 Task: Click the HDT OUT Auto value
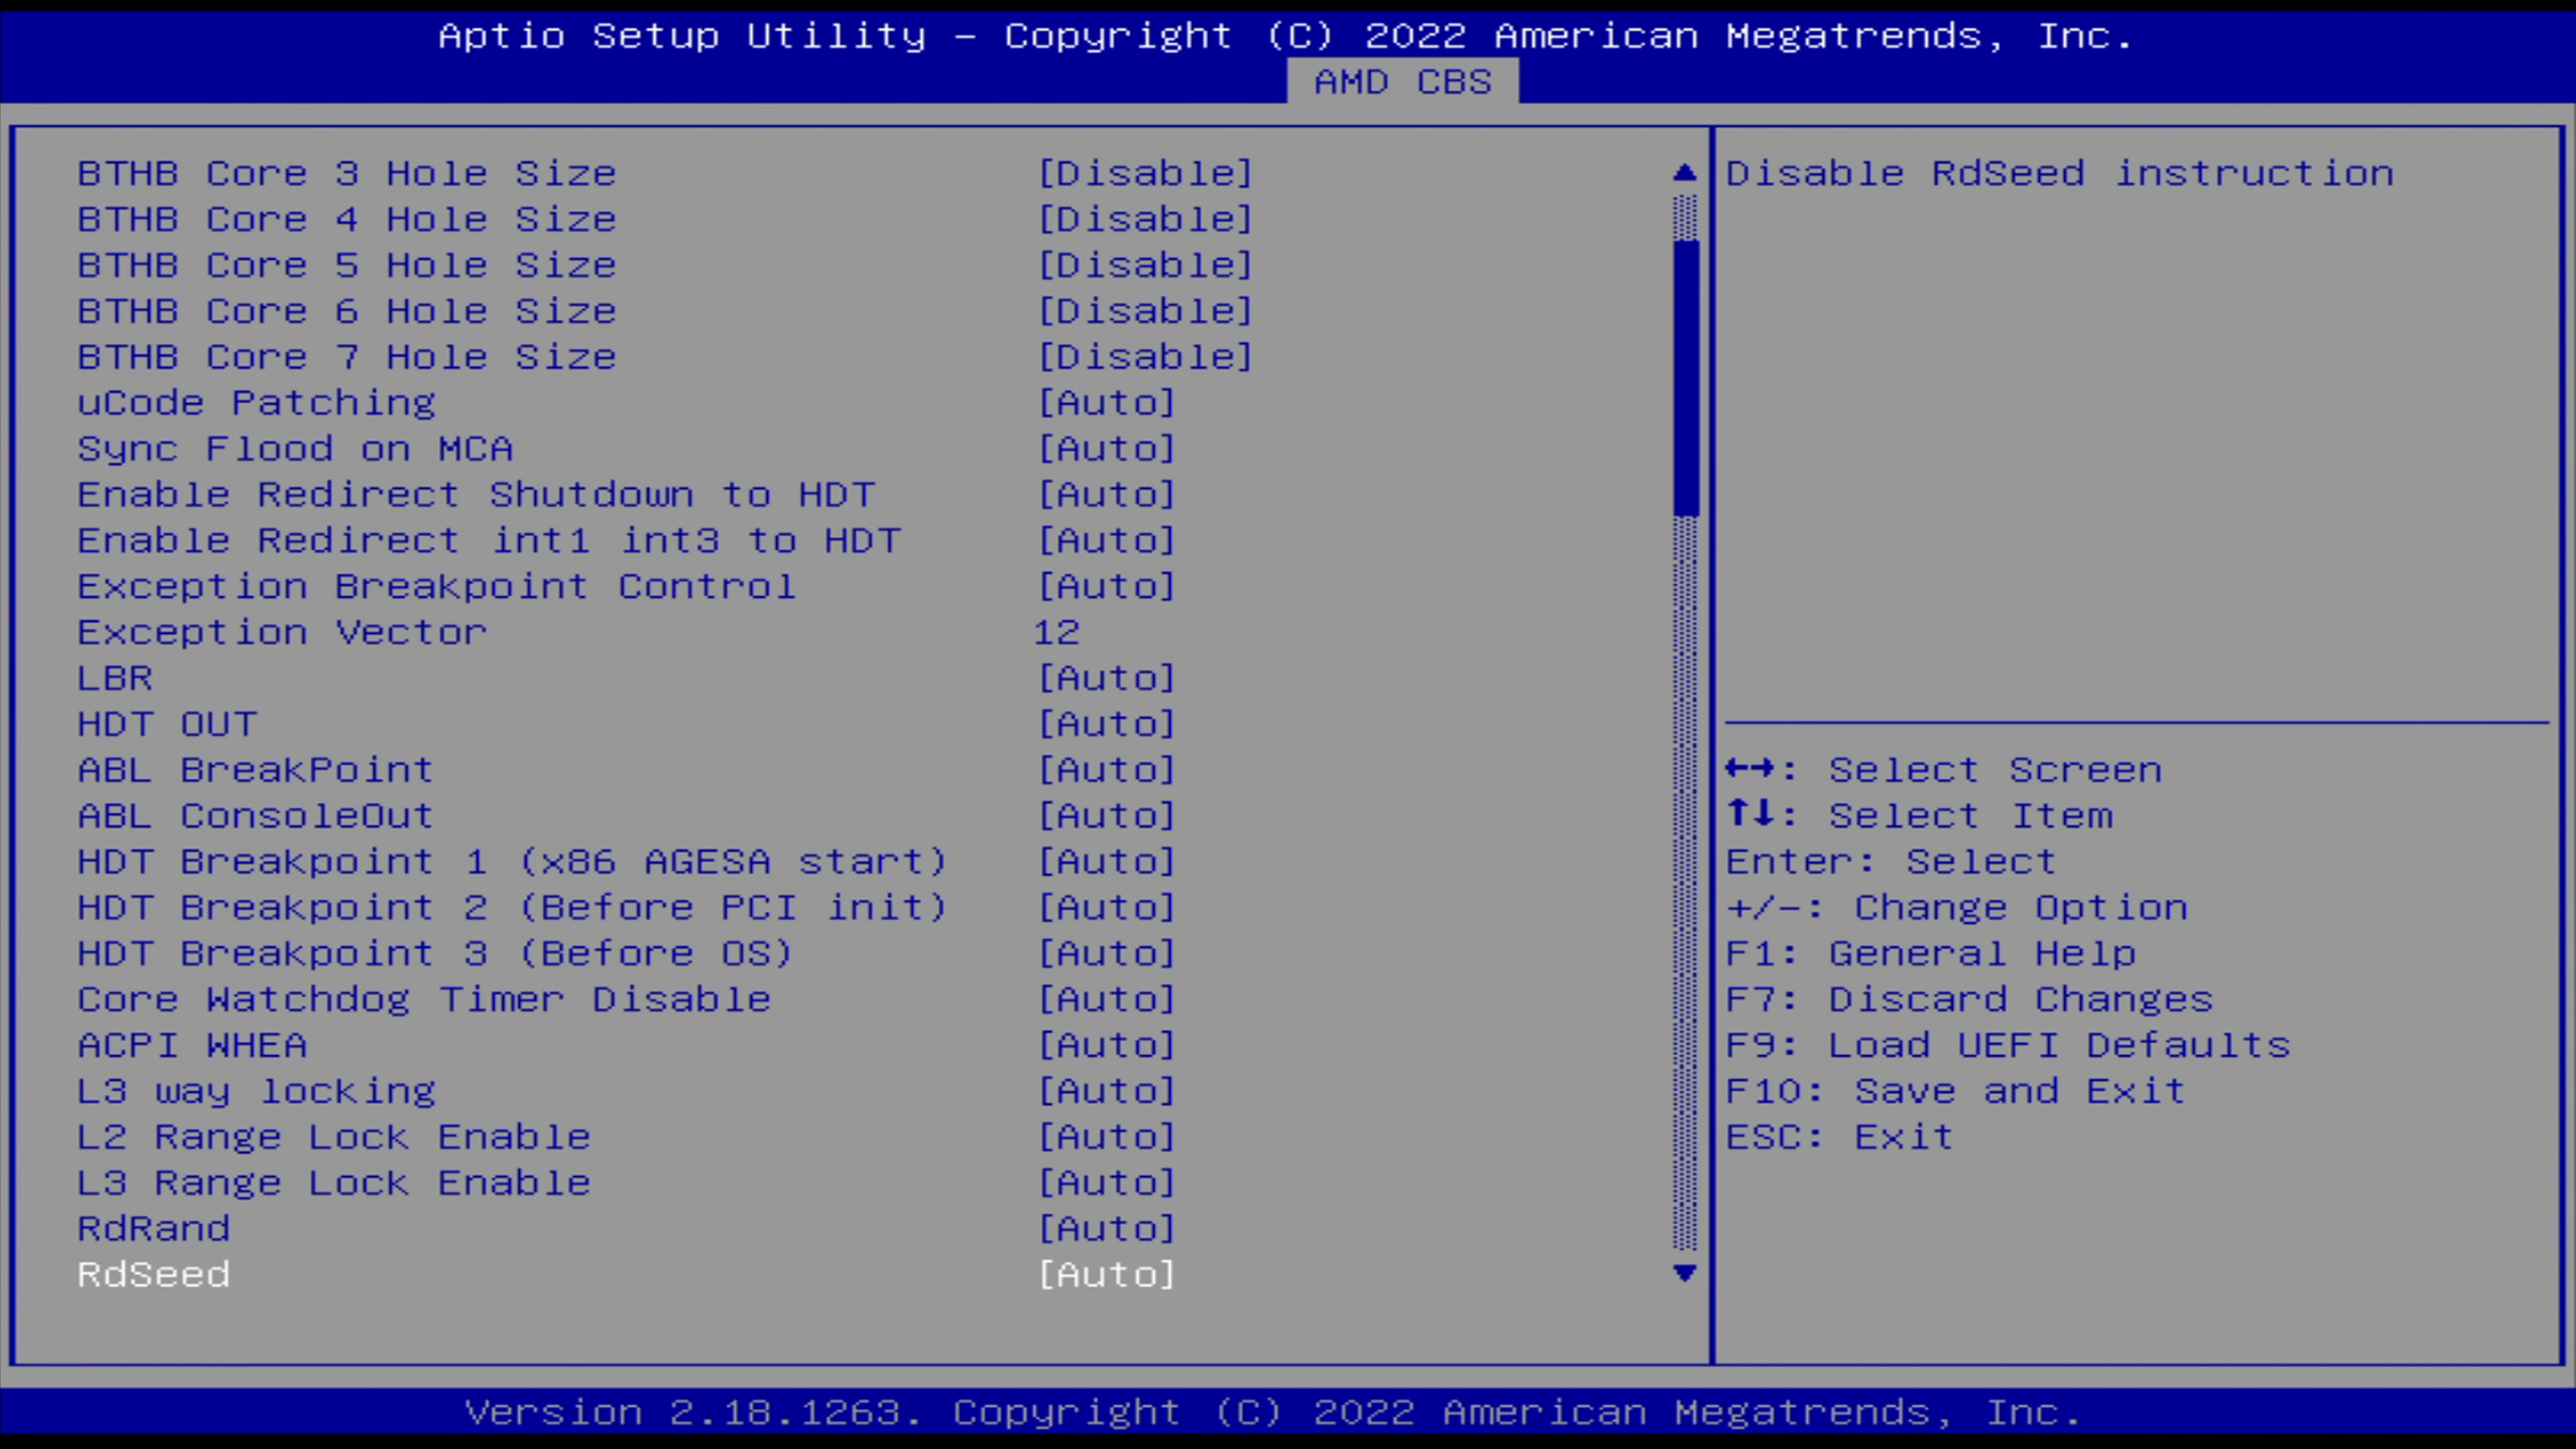tap(1106, 724)
